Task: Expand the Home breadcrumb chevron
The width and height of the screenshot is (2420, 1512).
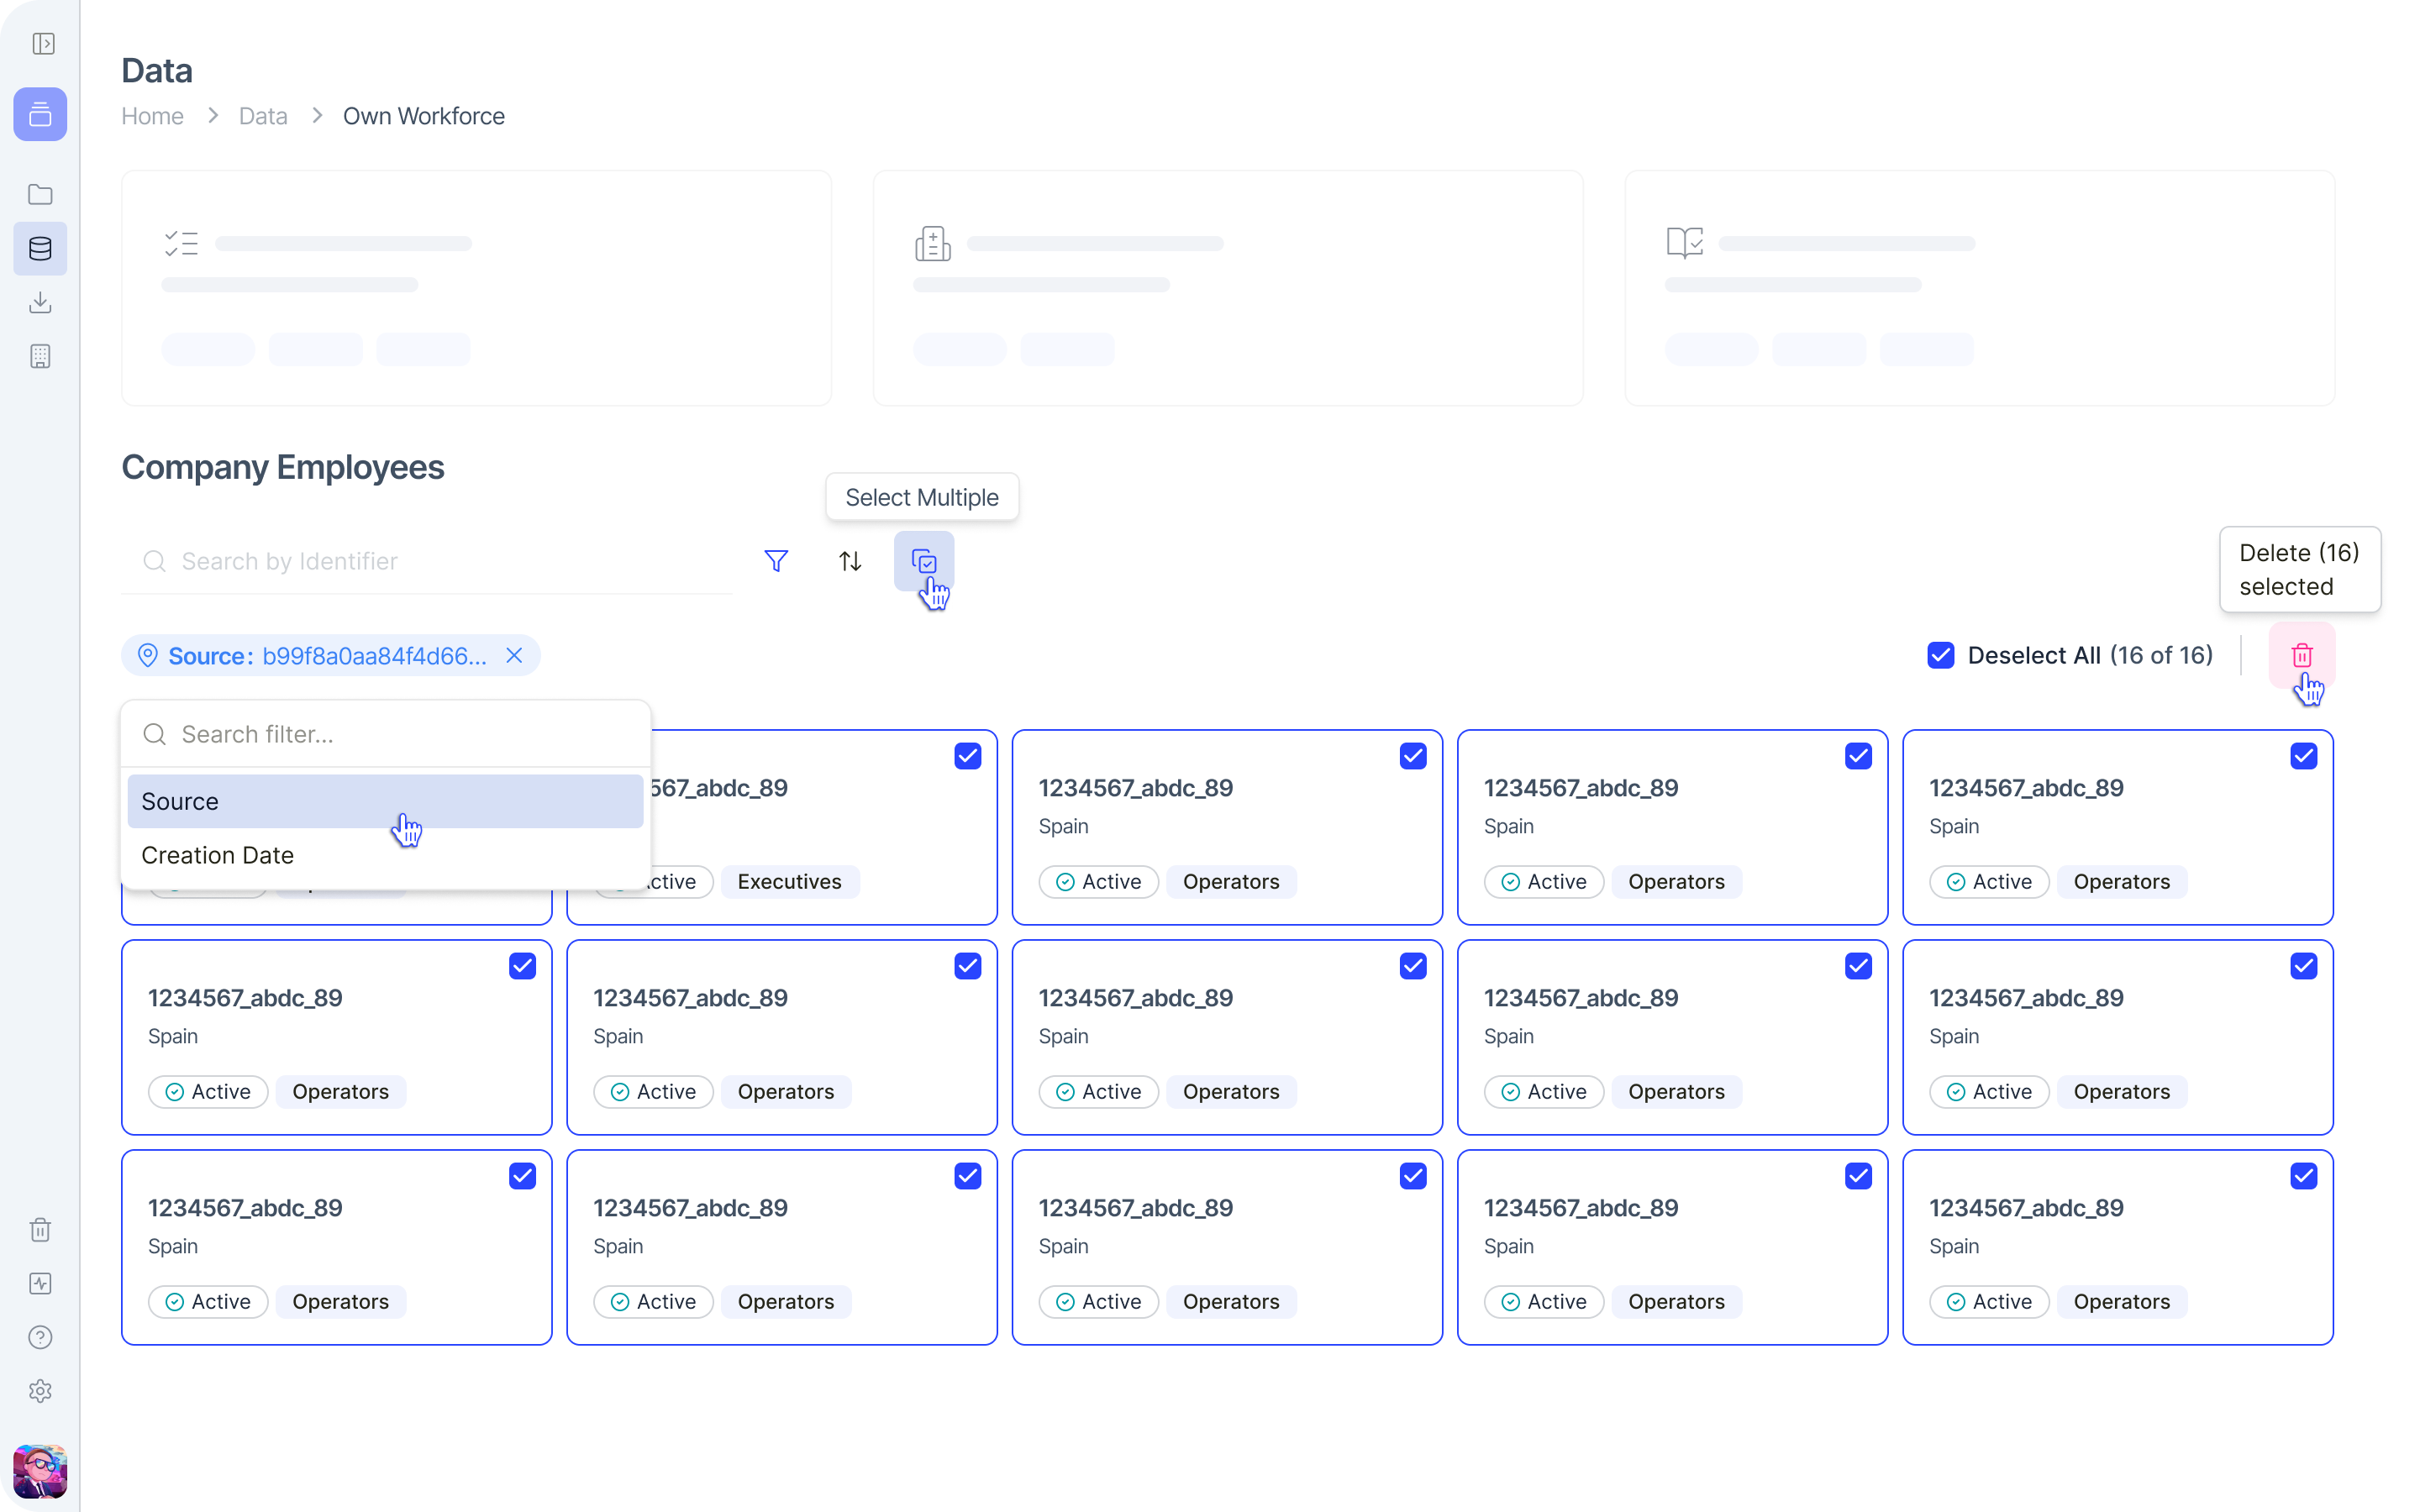Action: click(x=211, y=116)
